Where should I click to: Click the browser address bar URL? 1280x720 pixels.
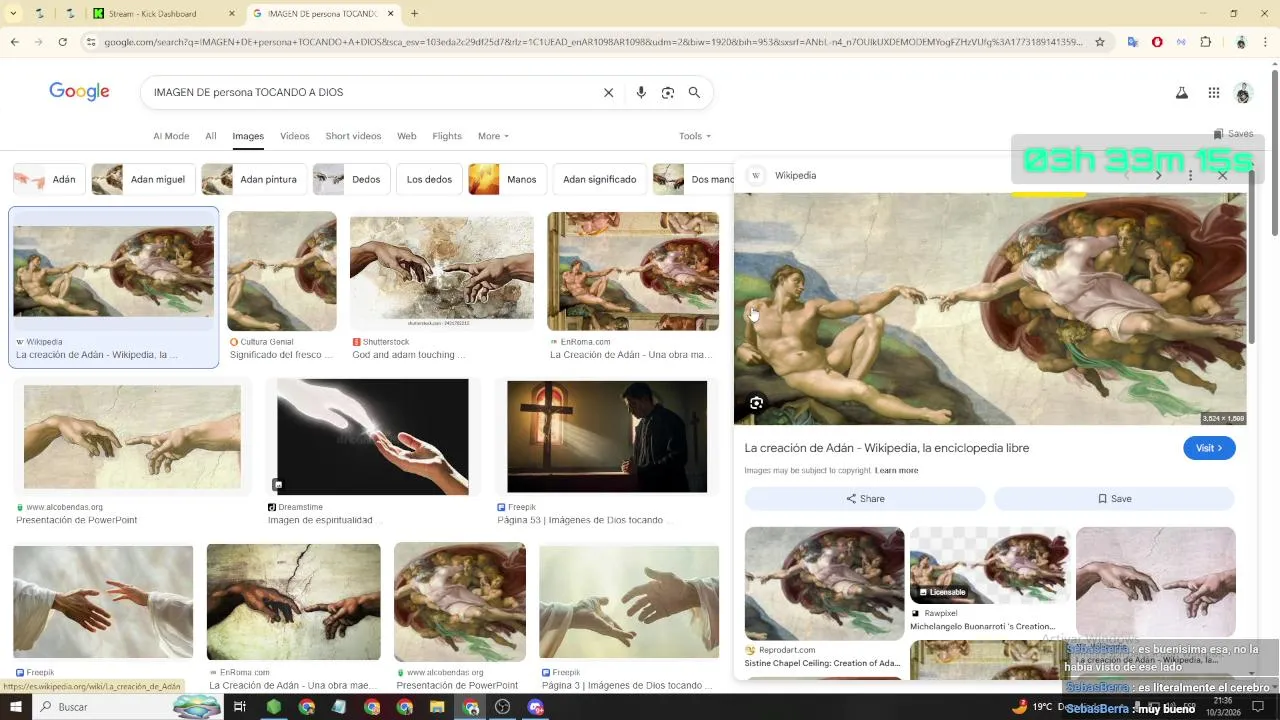(x=592, y=42)
